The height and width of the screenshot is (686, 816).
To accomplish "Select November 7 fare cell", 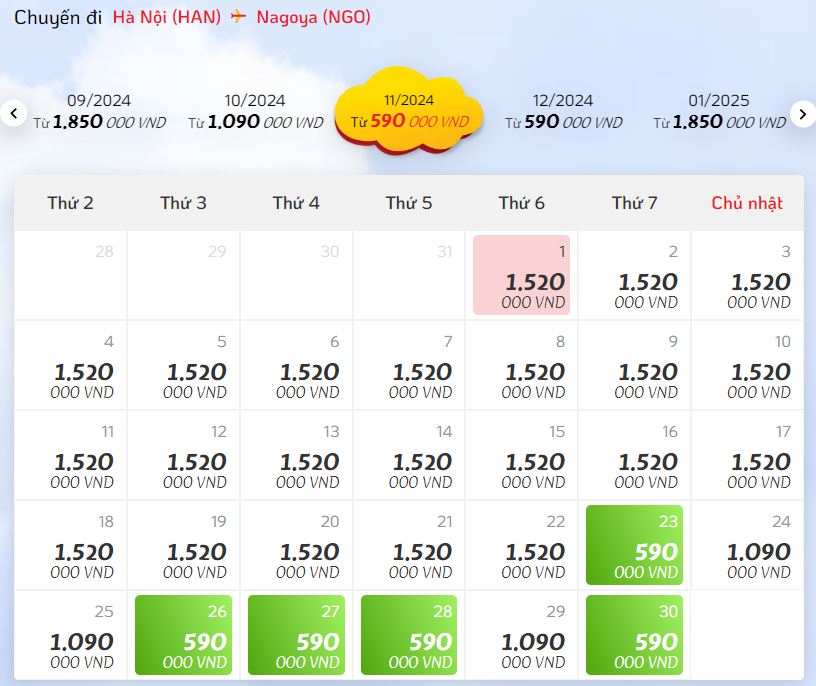I will coord(409,365).
